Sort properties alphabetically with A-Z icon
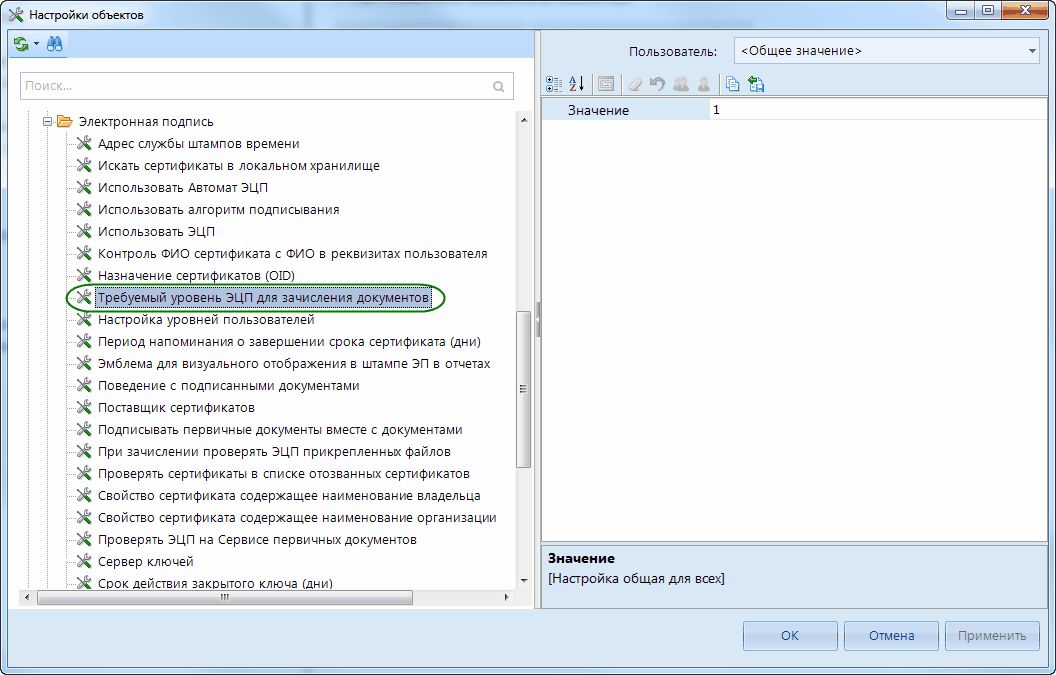This screenshot has height=675, width=1056. pyautogui.click(x=576, y=84)
